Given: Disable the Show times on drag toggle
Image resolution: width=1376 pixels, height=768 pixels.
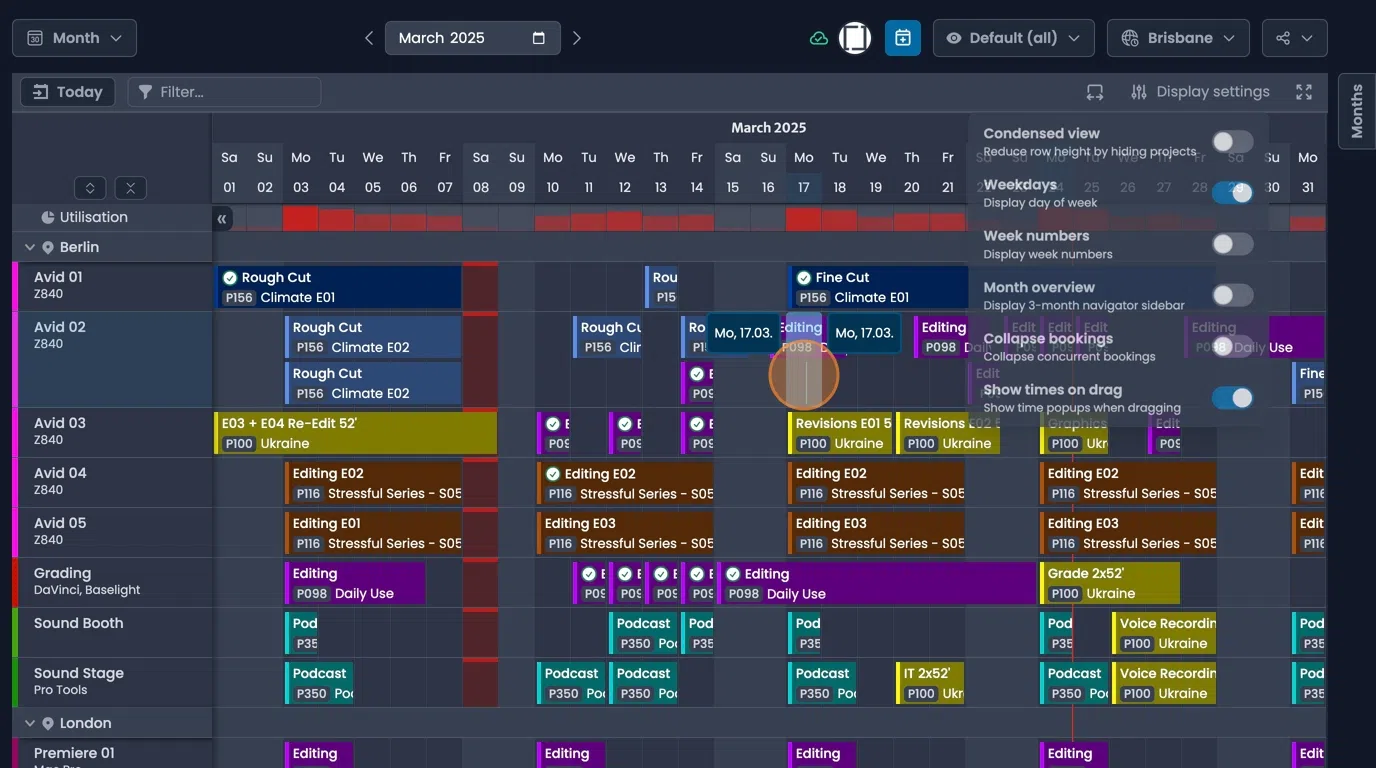Looking at the screenshot, I should [x=1233, y=398].
